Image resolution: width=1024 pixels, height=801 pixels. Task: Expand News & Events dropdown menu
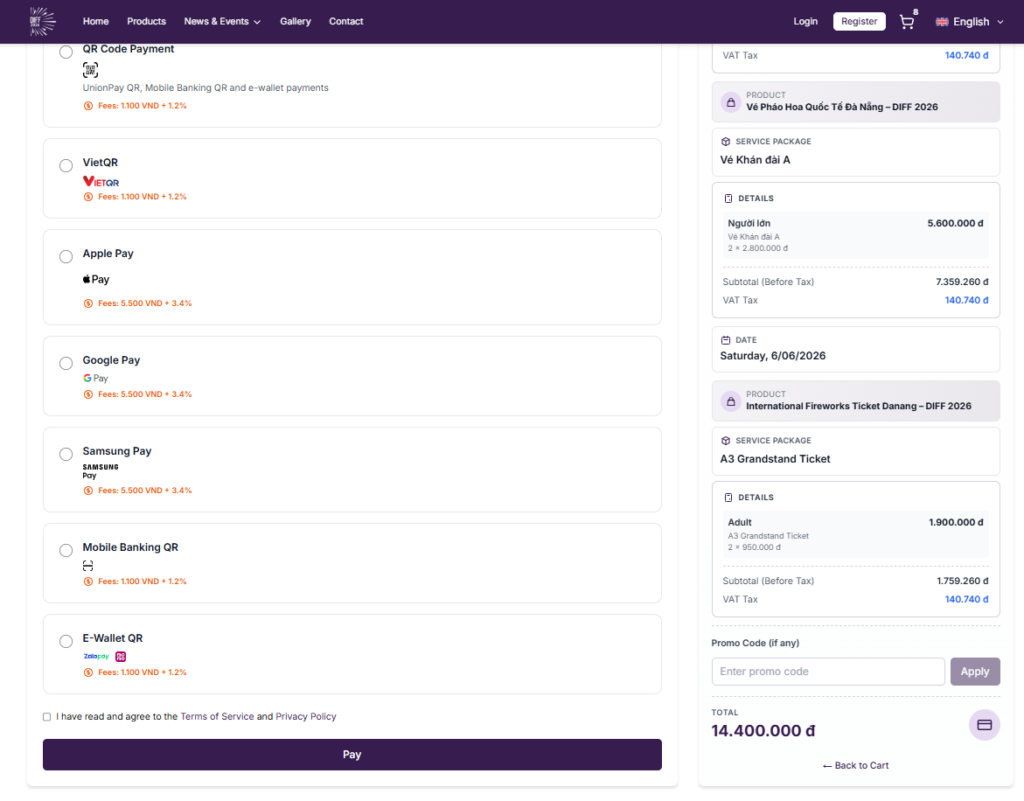tap(222, 22)
